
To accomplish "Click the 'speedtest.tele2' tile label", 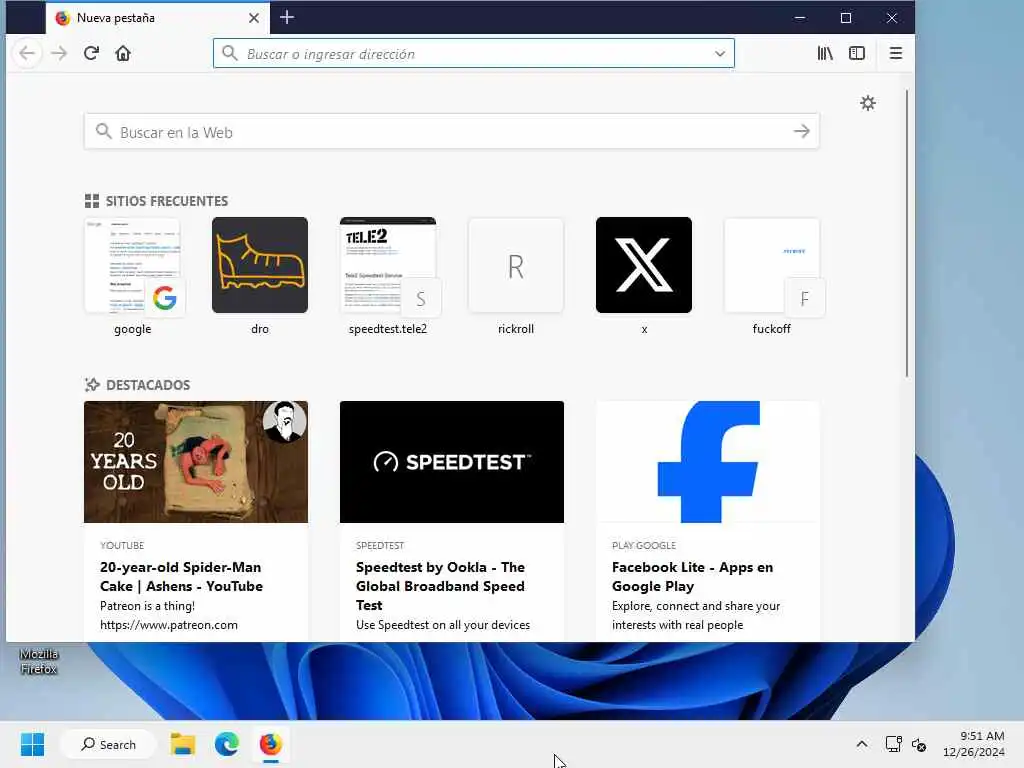I will (388, 329).
